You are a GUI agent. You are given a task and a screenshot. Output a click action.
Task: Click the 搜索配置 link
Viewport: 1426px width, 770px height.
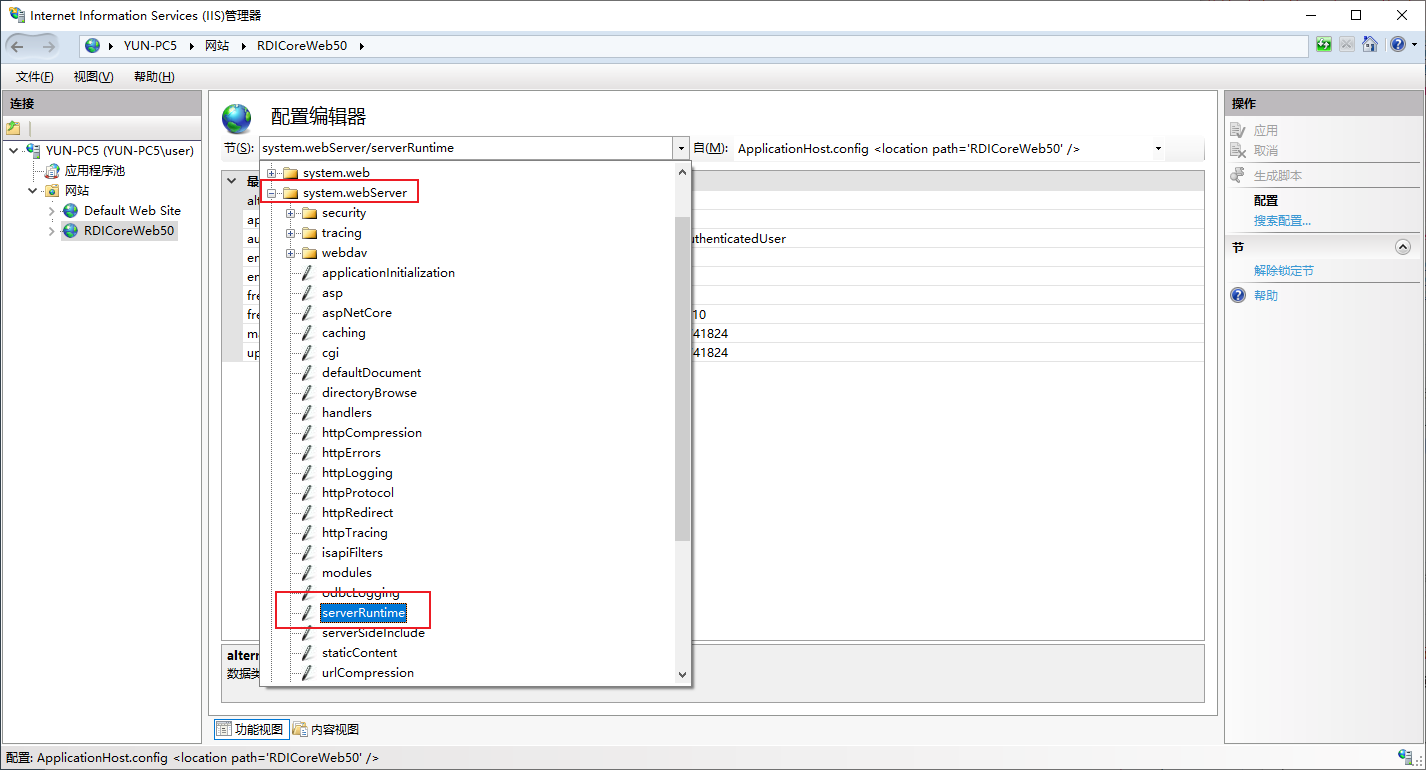pyautogui.click(x=1282, y=221)
